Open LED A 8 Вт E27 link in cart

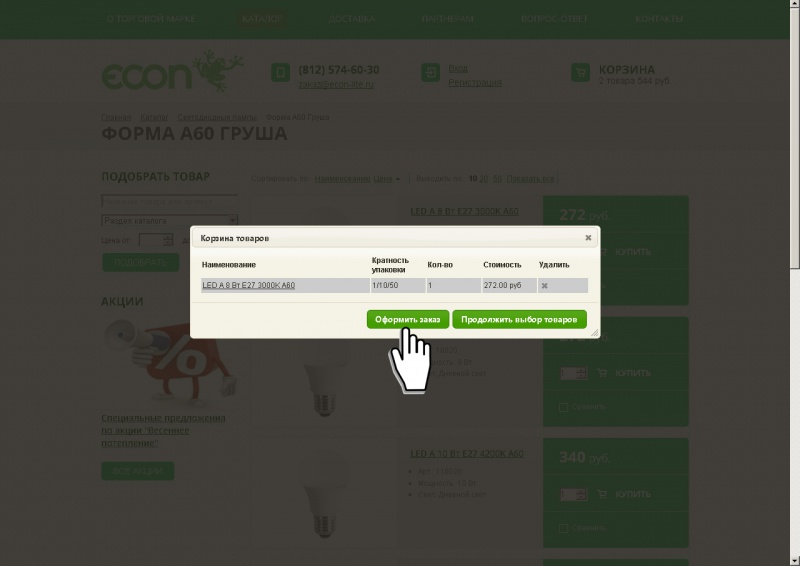click(x=248, y=285)
